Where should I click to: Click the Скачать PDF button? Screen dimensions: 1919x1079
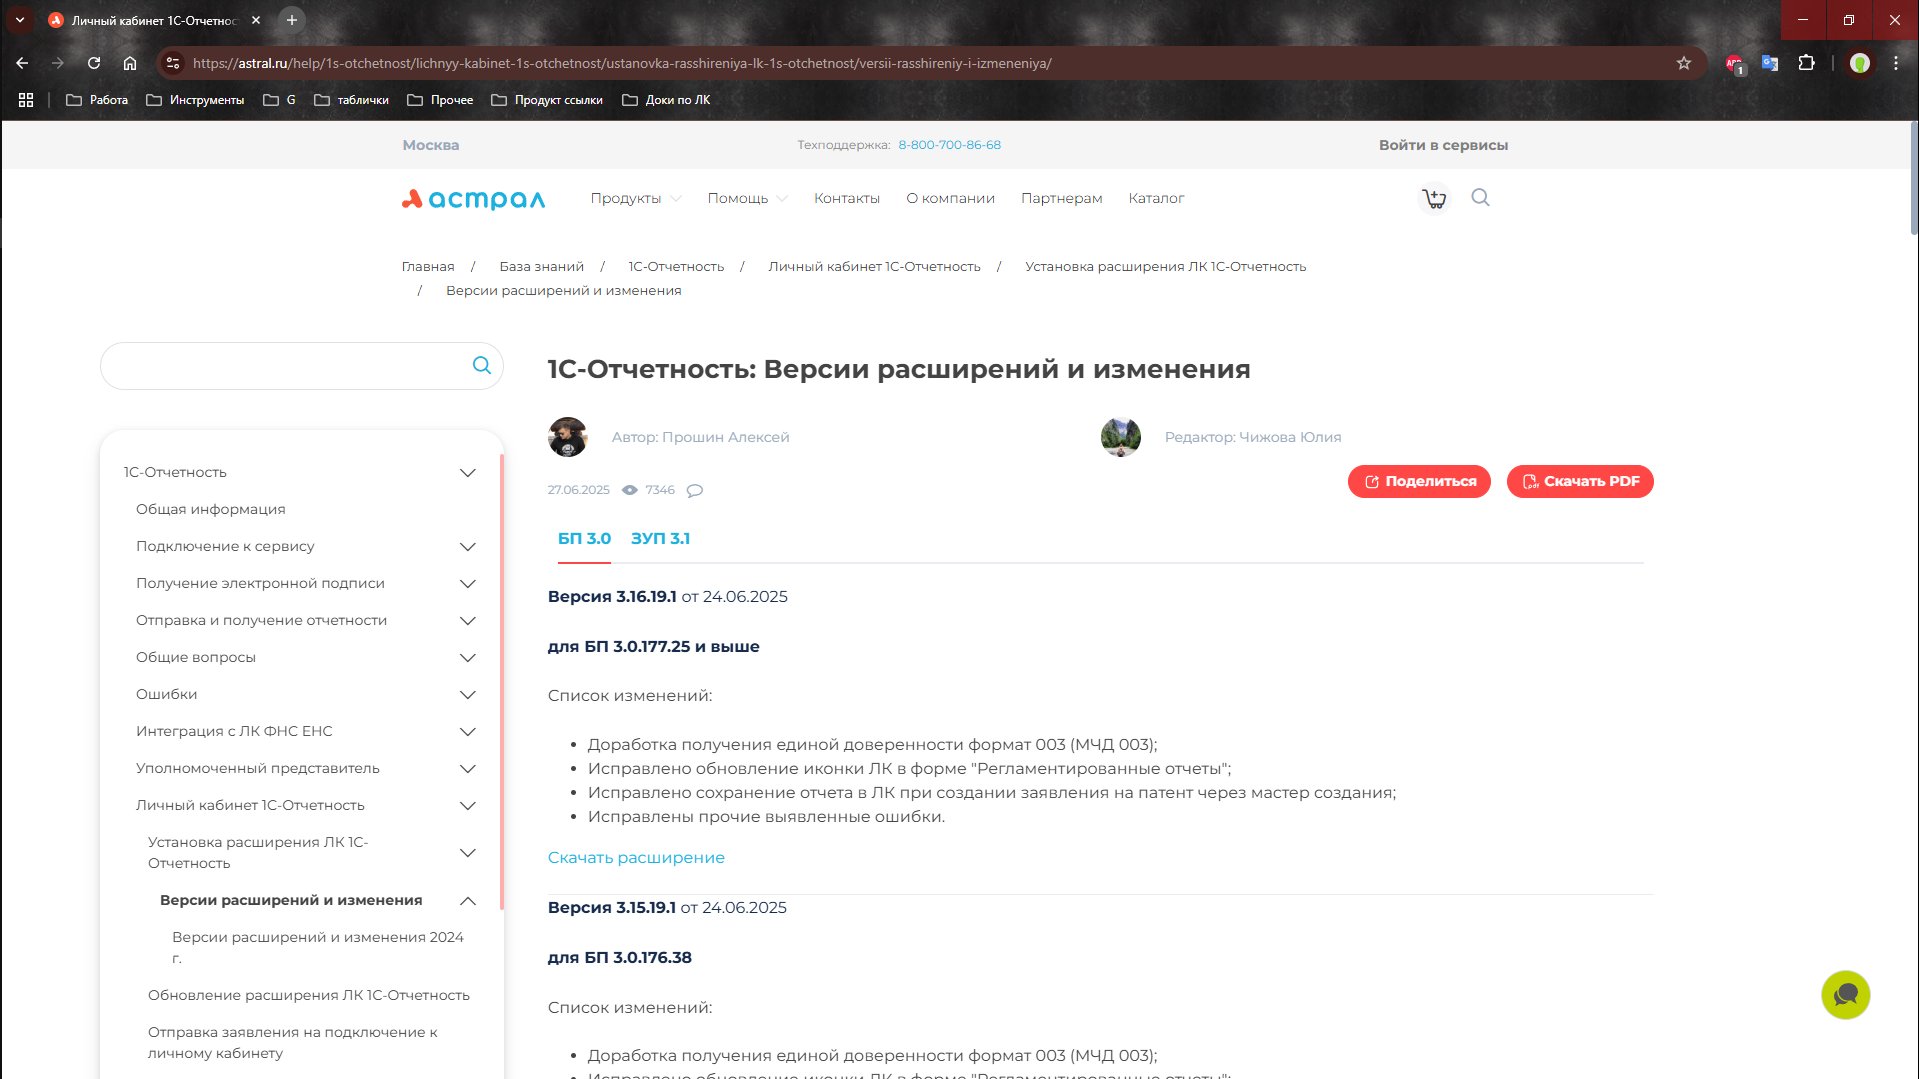(1580, 481)
